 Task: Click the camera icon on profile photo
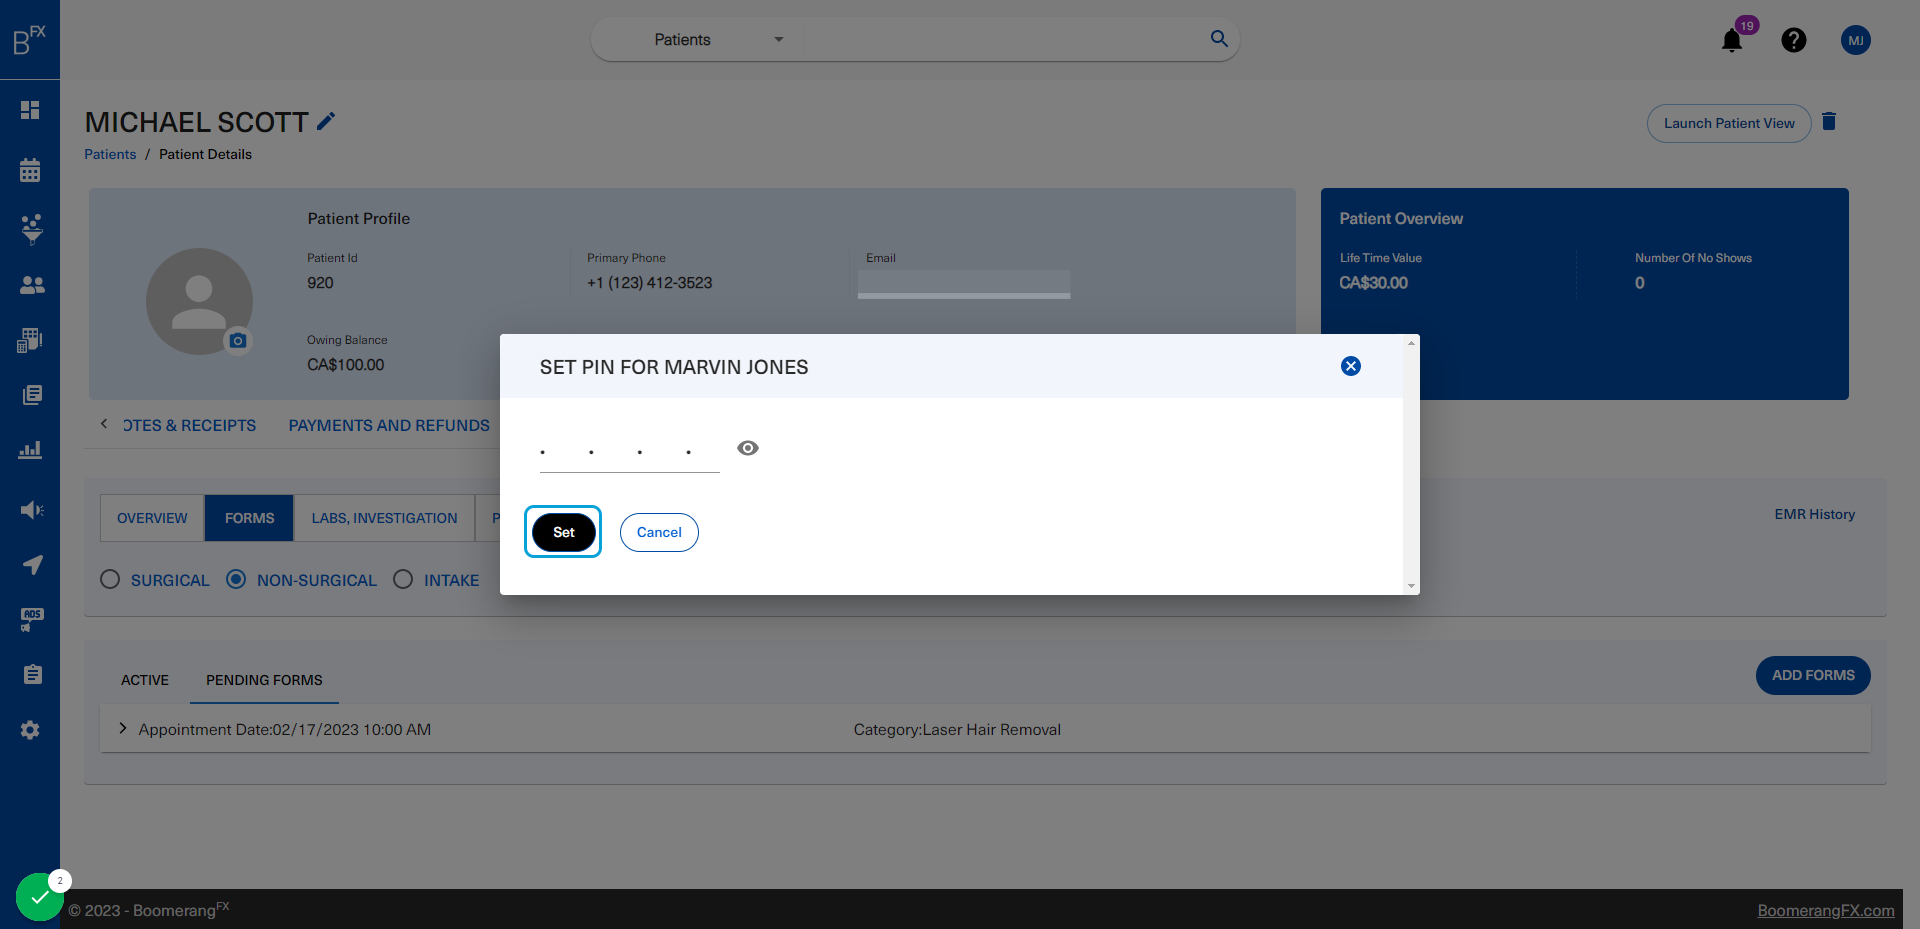(x=237, y=341)
